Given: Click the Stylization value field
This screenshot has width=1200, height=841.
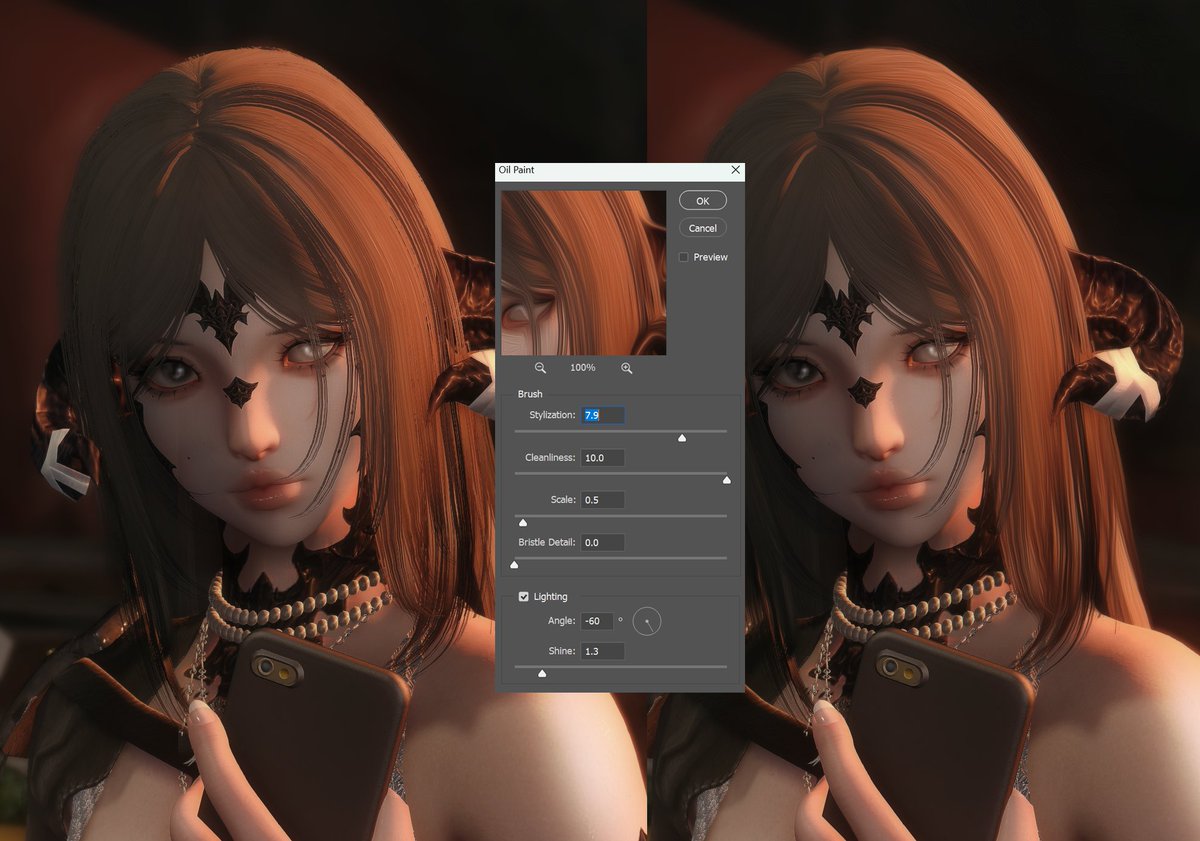Looking at the screenshot, I should coord(603,415).
